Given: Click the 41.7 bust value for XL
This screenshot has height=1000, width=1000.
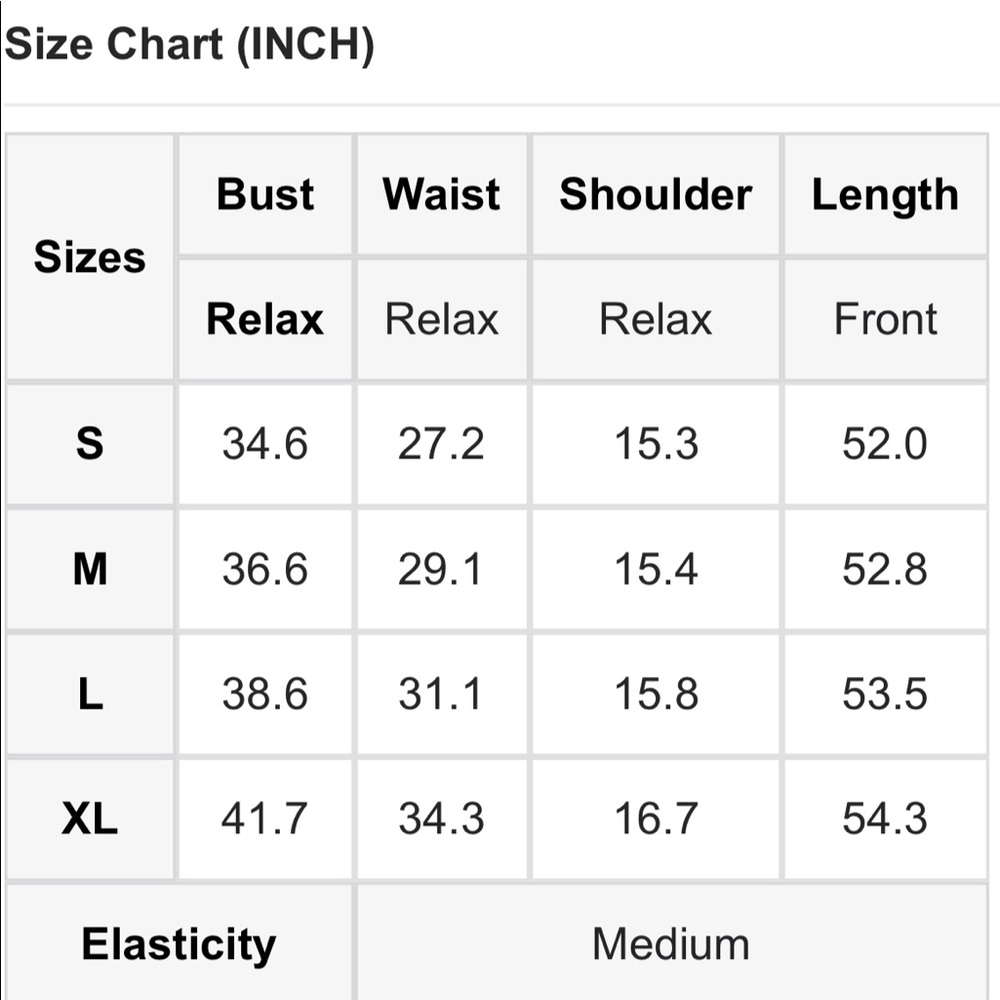Looking at the screenshot, I should point(265,819).
